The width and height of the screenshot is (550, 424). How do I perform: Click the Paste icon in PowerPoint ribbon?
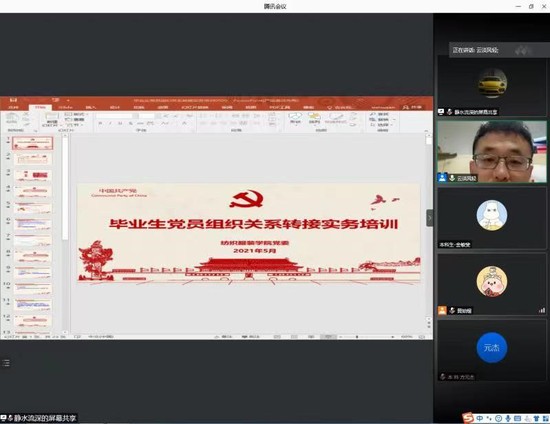pos(12,119)
